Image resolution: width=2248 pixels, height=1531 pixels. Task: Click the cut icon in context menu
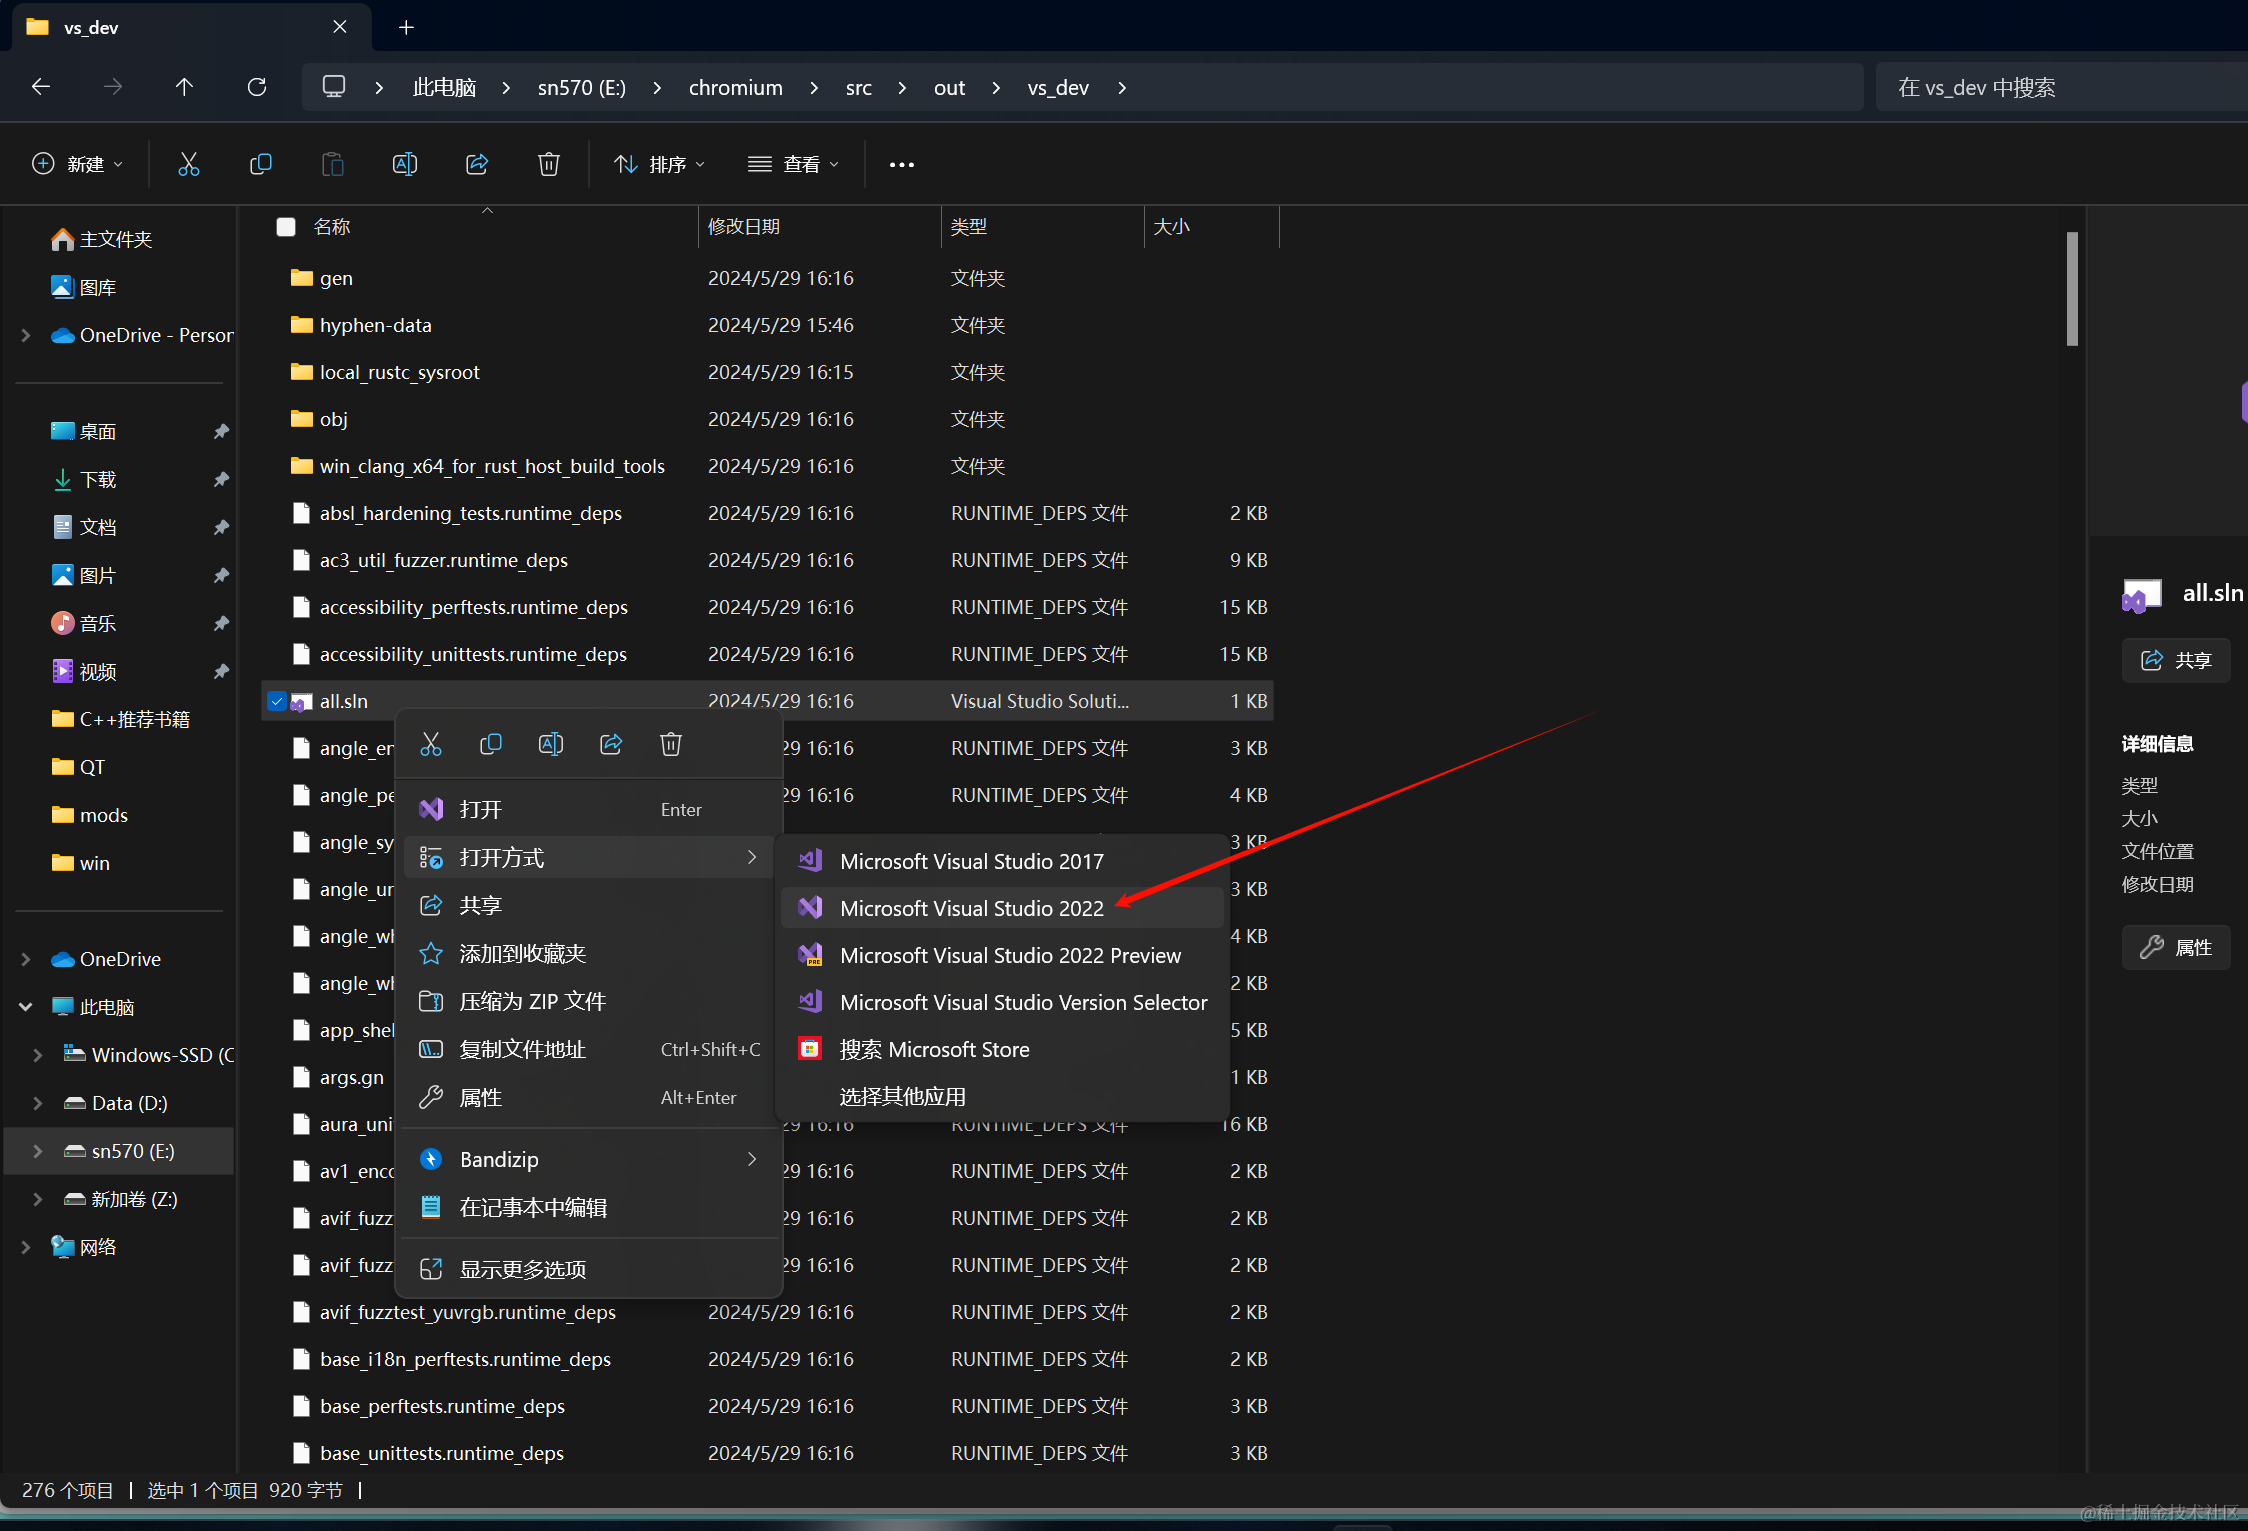pos(431,744)
